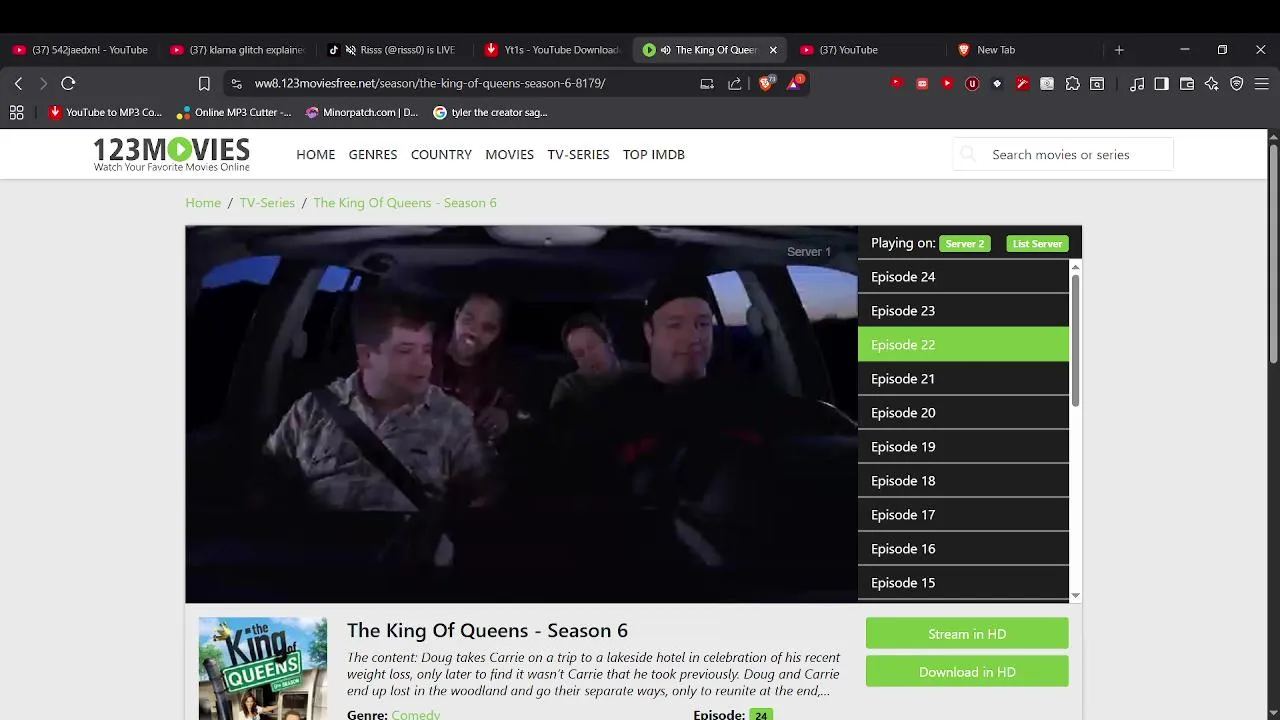Open YouTube to MP3 Co... bookmark

(x=105, y=113)
